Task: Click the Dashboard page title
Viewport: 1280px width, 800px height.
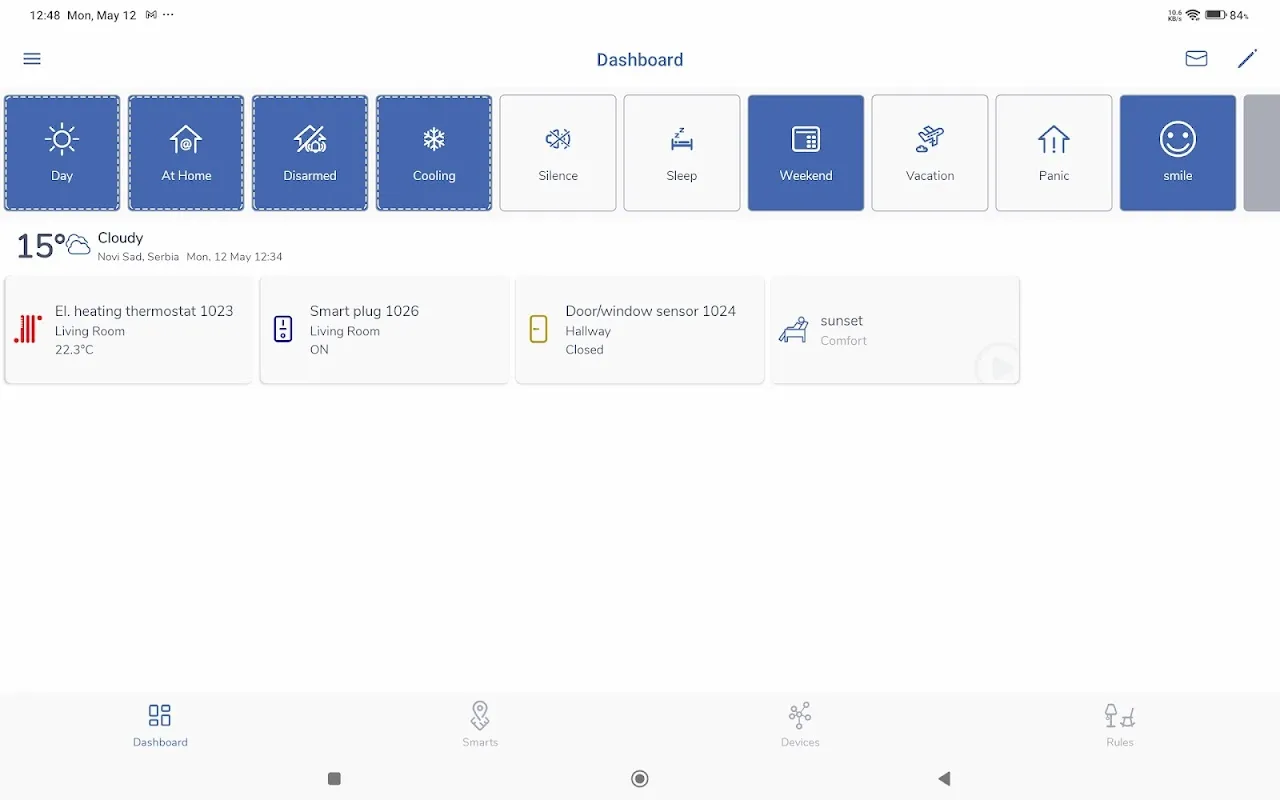Action: click(640, 60)
